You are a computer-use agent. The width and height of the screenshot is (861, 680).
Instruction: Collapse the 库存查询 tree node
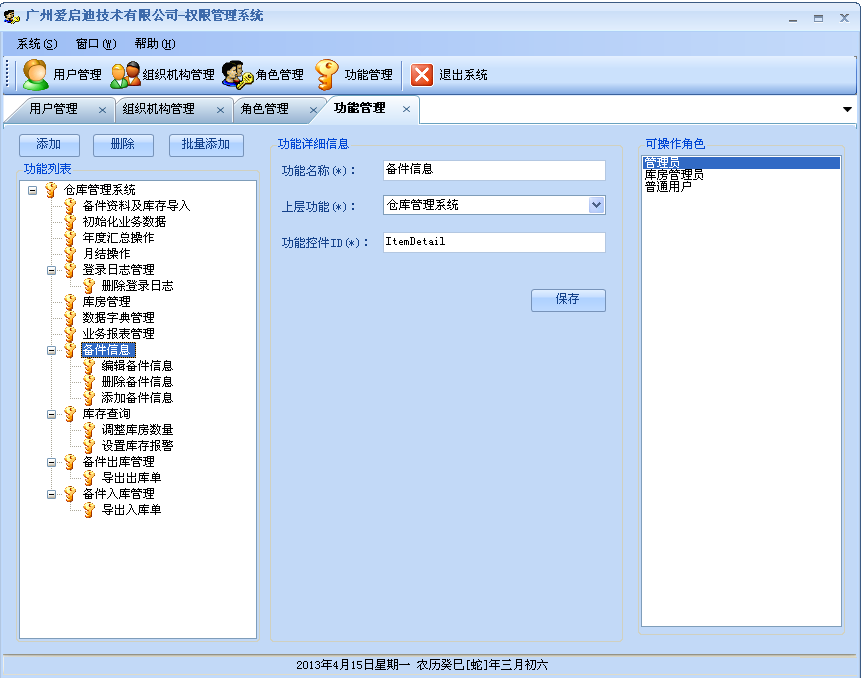click(52, 414)
